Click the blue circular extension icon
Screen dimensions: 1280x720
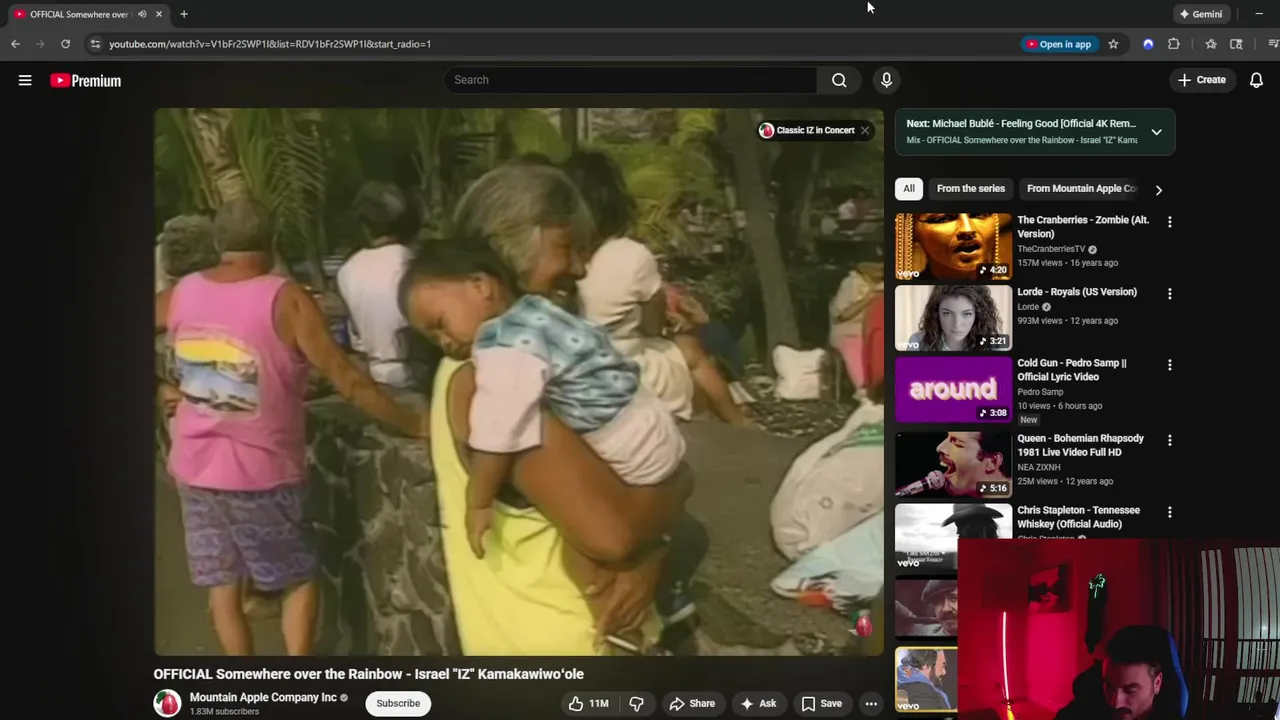tap(1148, 44)
